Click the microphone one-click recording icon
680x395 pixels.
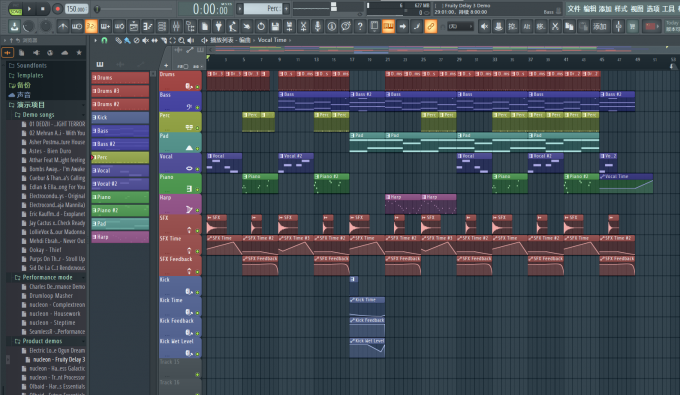click(x=317, y=26)
